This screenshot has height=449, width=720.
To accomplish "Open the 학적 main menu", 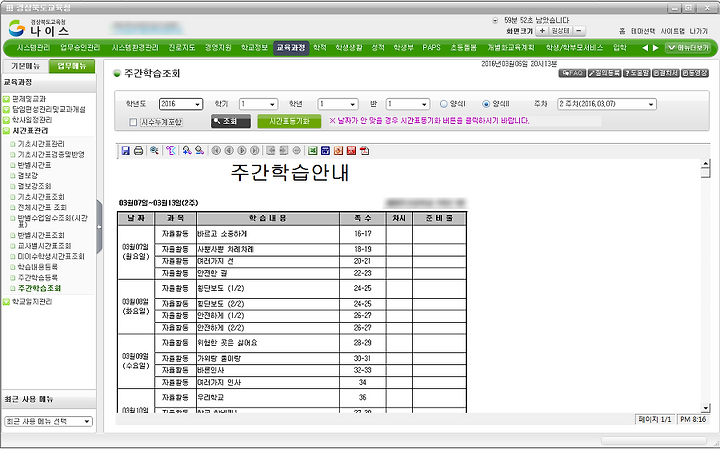I will 320,48.
